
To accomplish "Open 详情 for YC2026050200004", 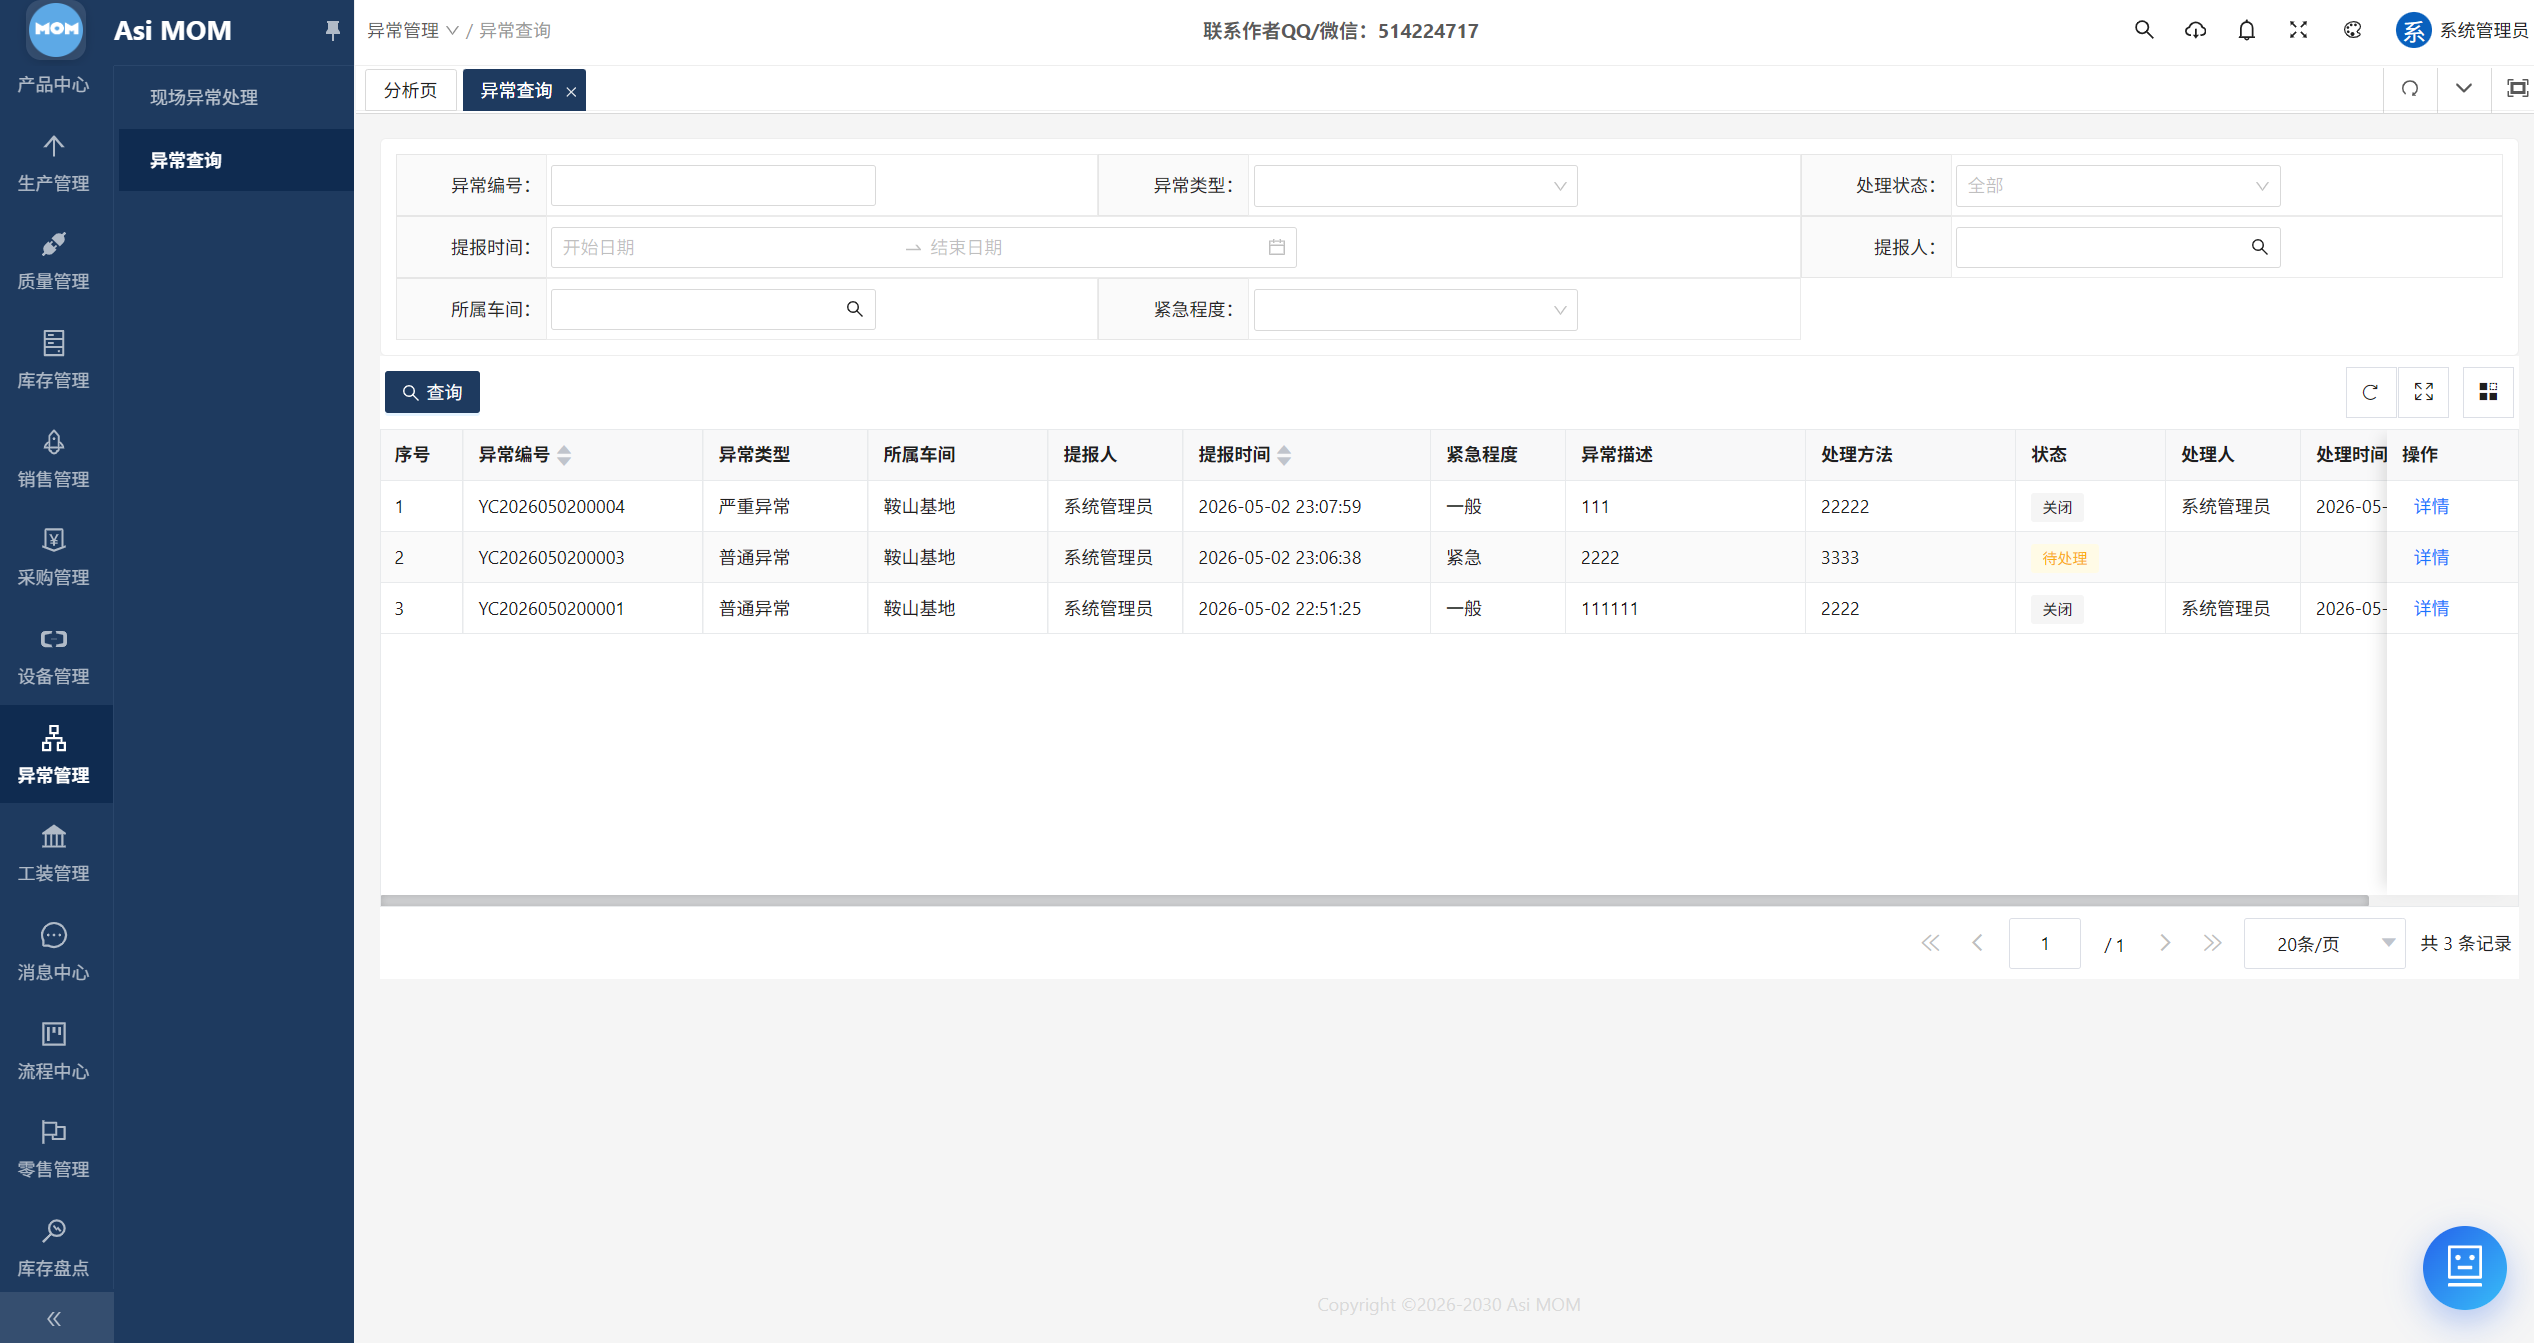I will click(x=2431, y=506).
